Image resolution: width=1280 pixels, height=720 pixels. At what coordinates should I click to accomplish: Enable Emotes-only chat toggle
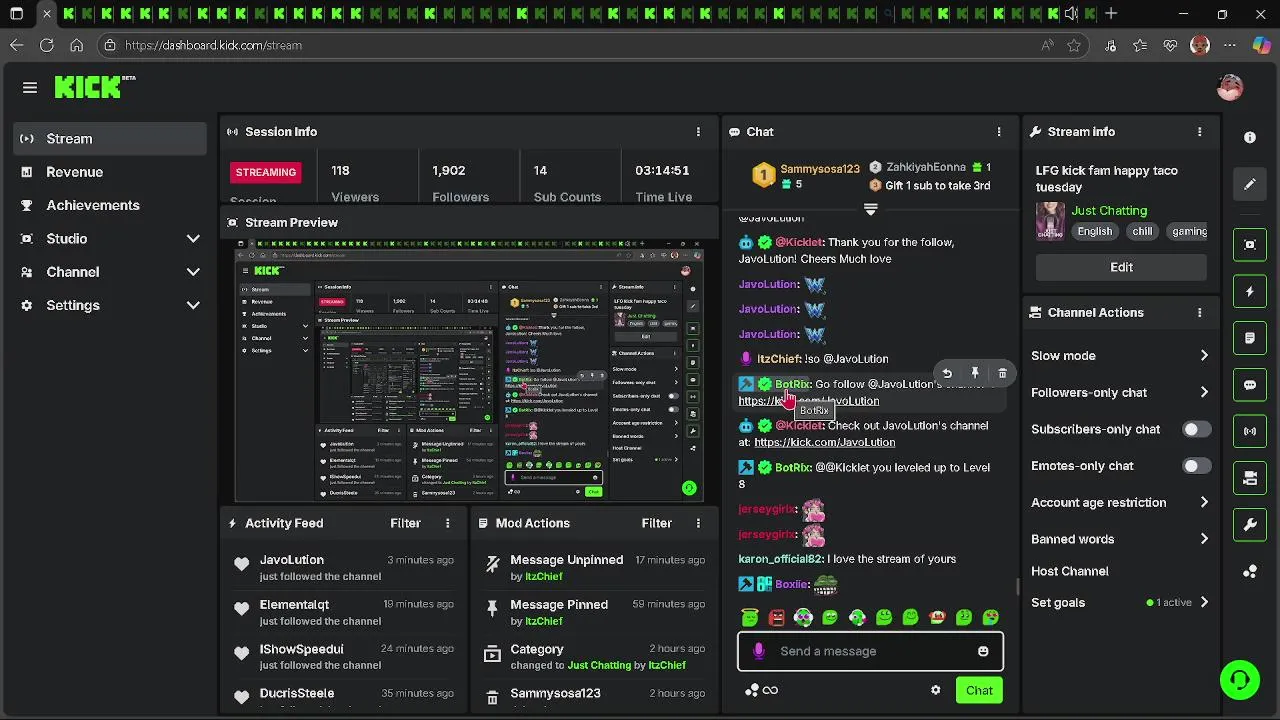[1196, 466]
